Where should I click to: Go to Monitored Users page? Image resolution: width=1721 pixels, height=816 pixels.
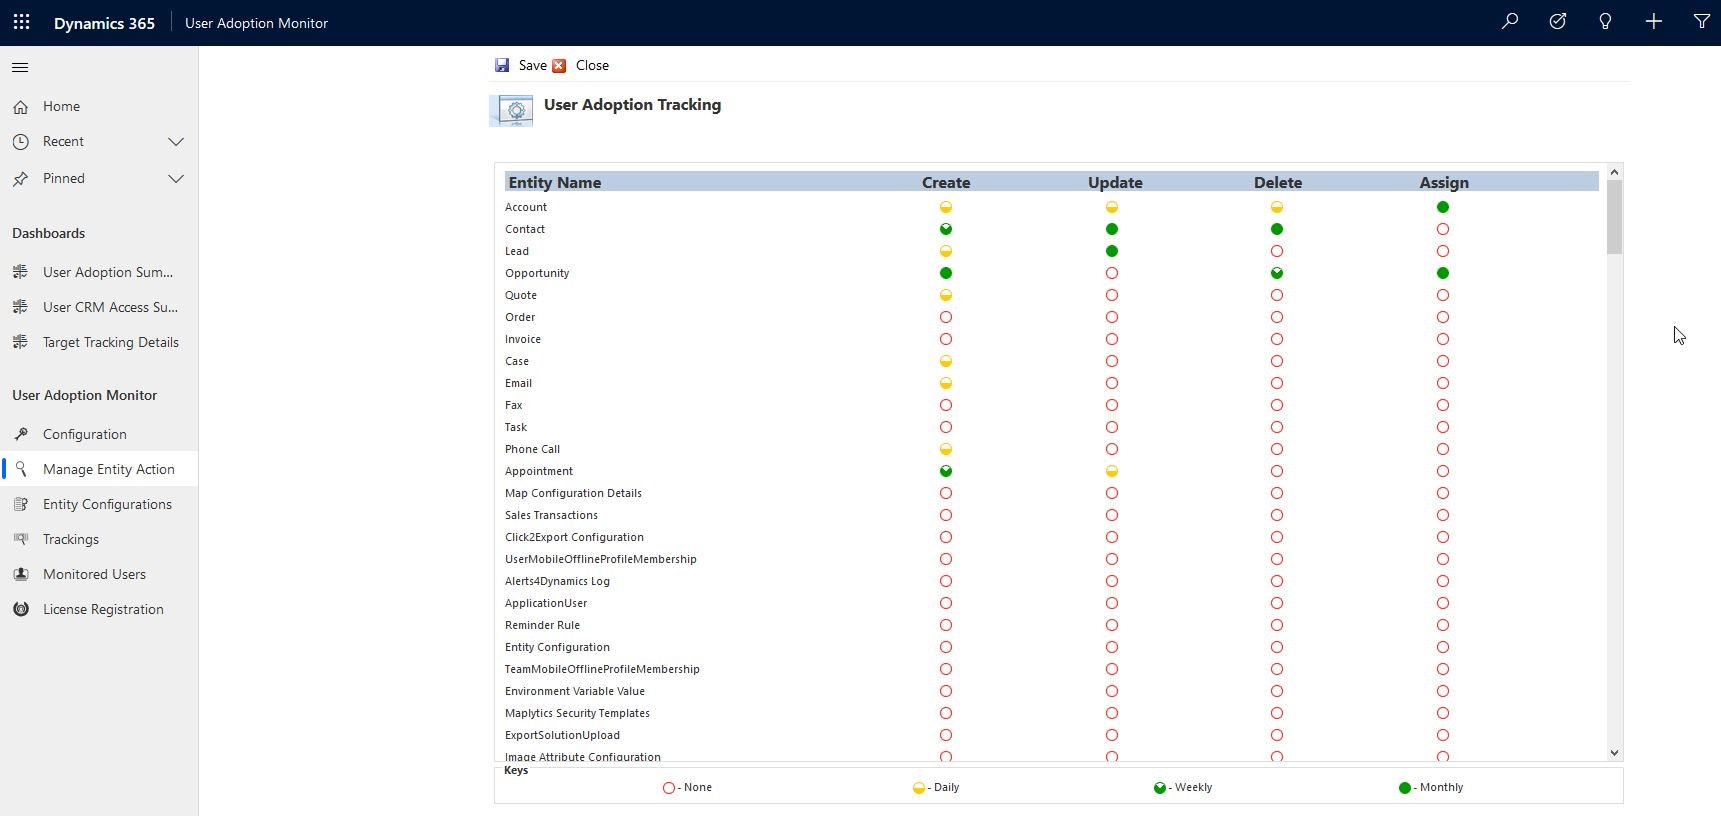pyautogui.click(x=94, y=574)
